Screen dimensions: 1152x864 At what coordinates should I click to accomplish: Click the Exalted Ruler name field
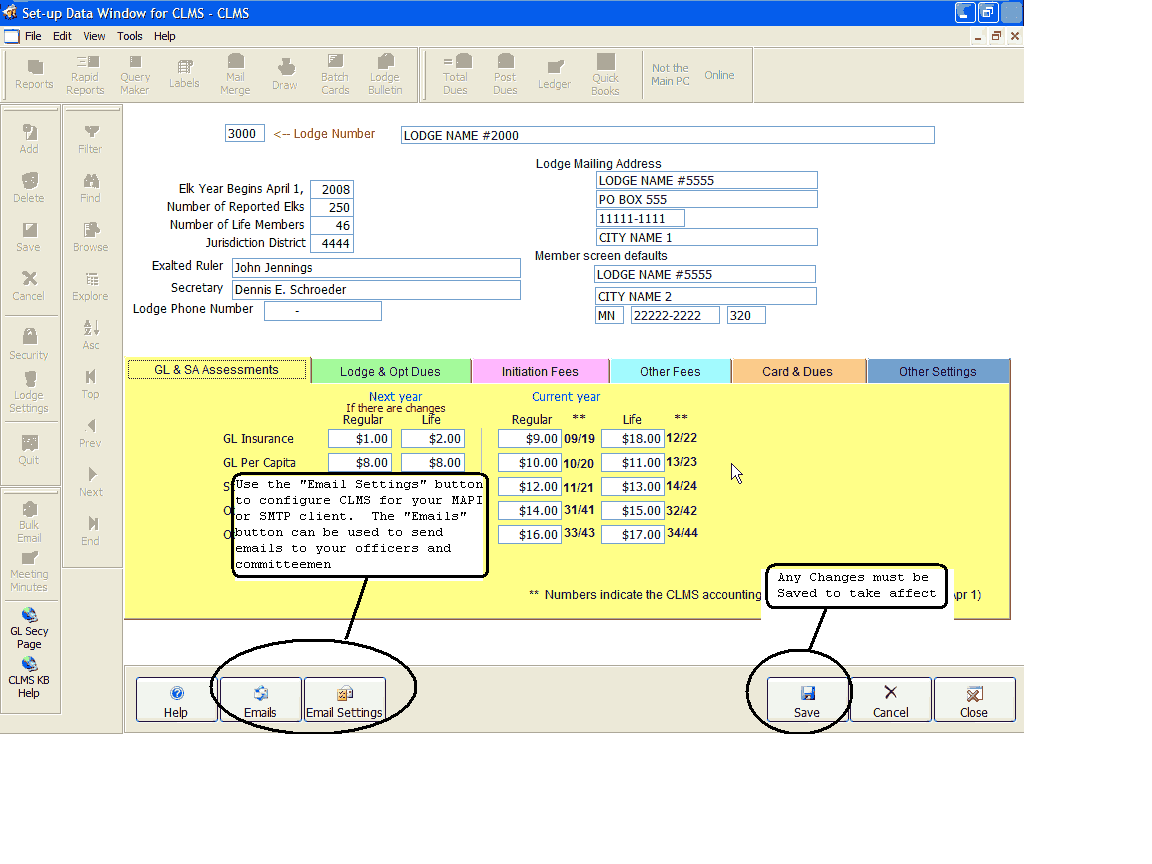376,268
